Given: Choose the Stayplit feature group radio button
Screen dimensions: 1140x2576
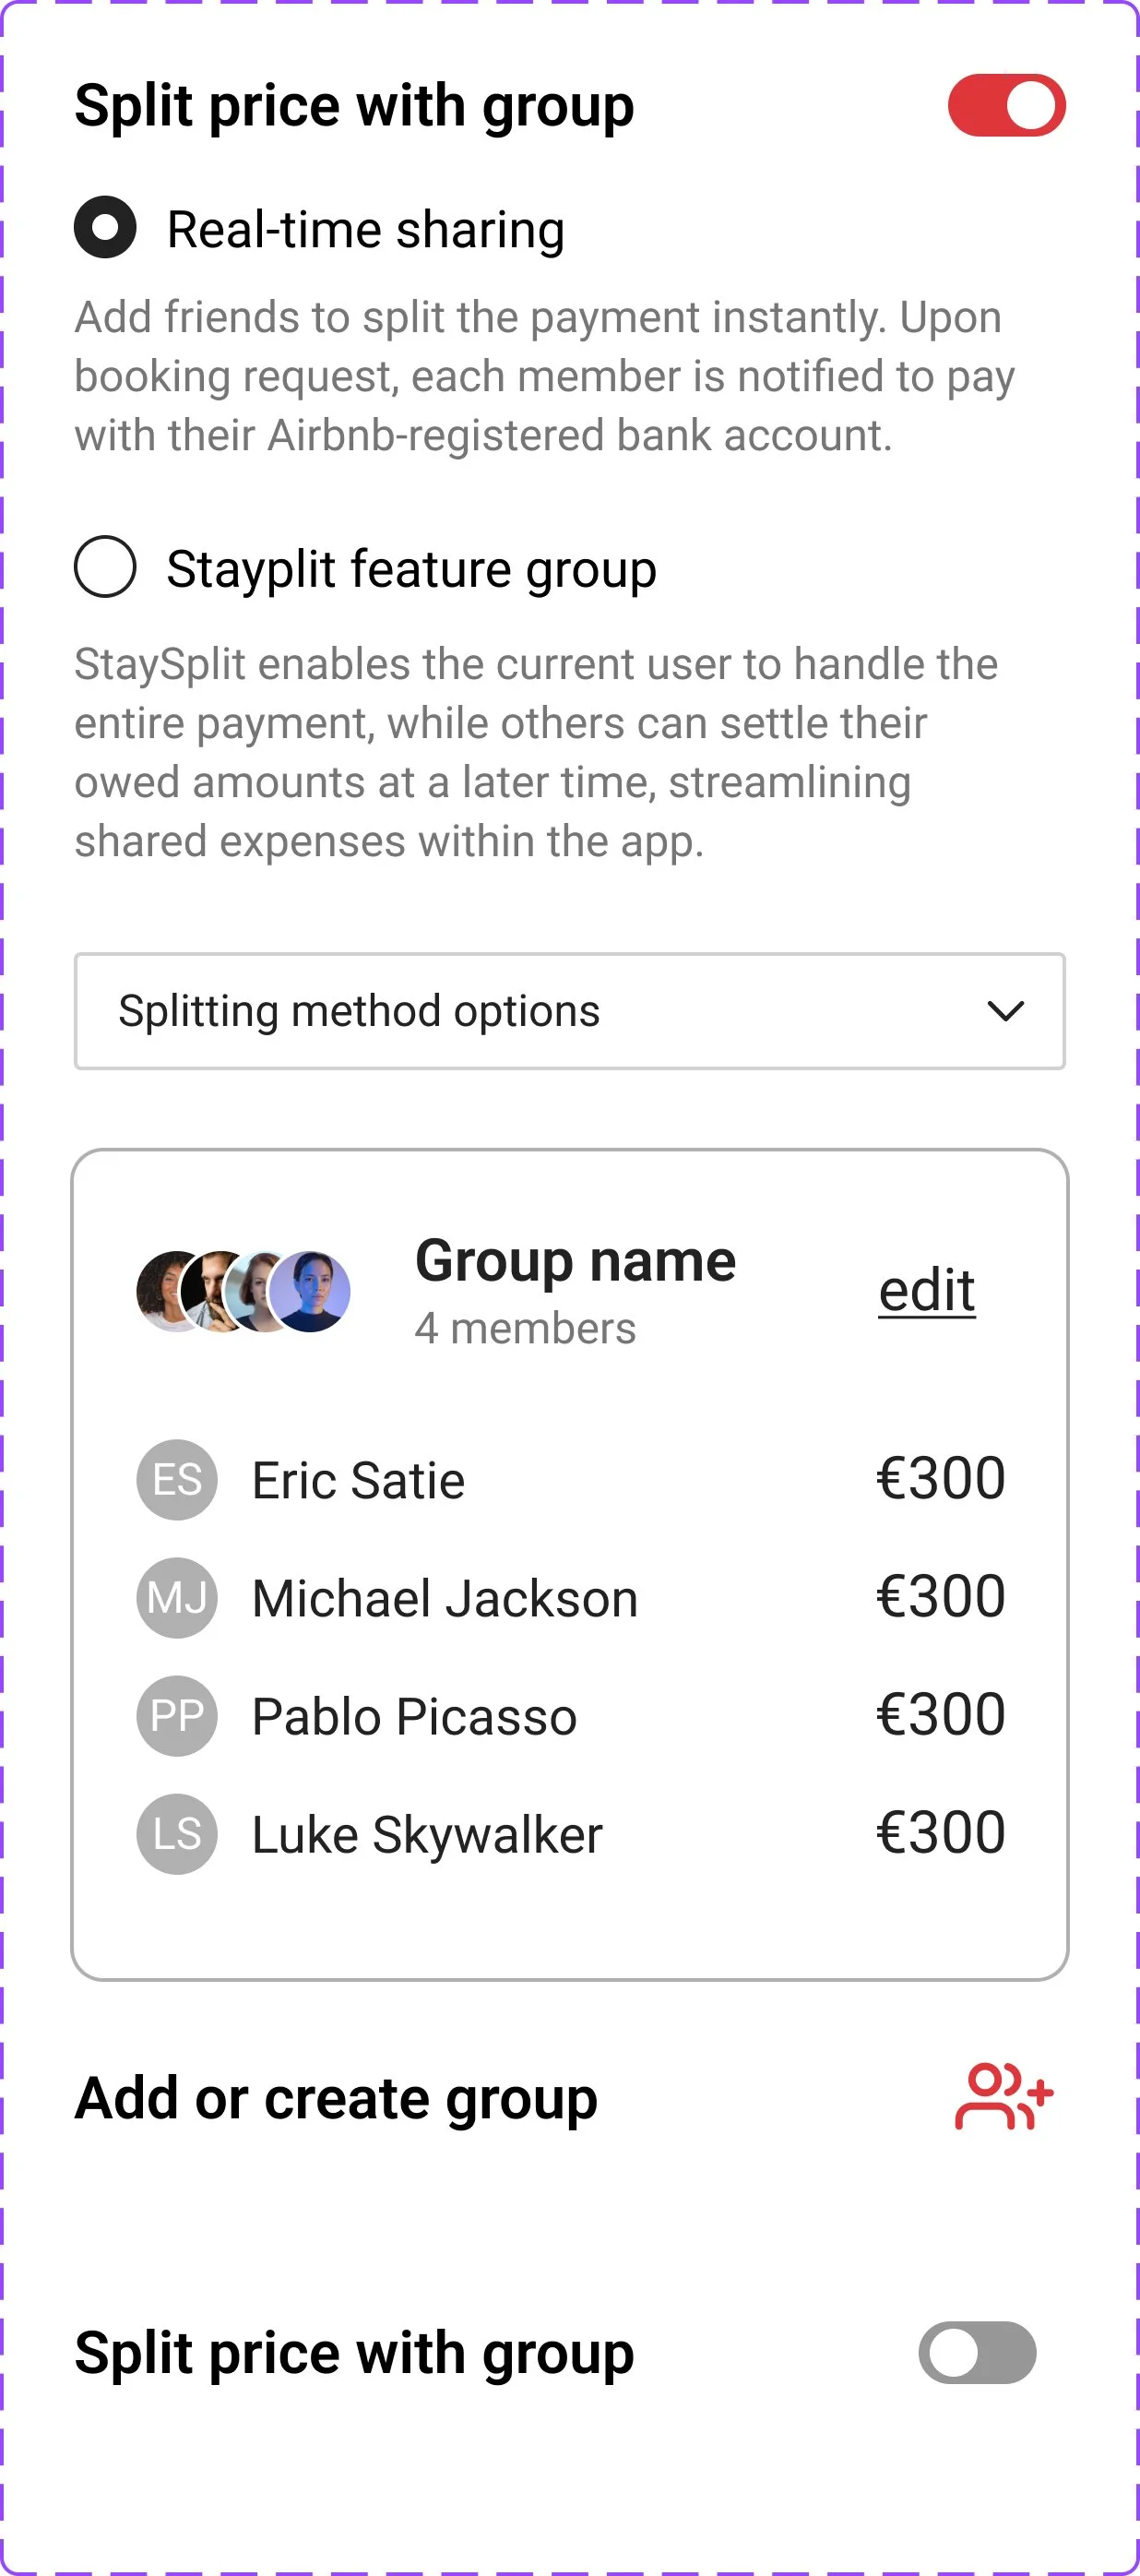Looking at the screenshot, I should click(x=105, y=567).
